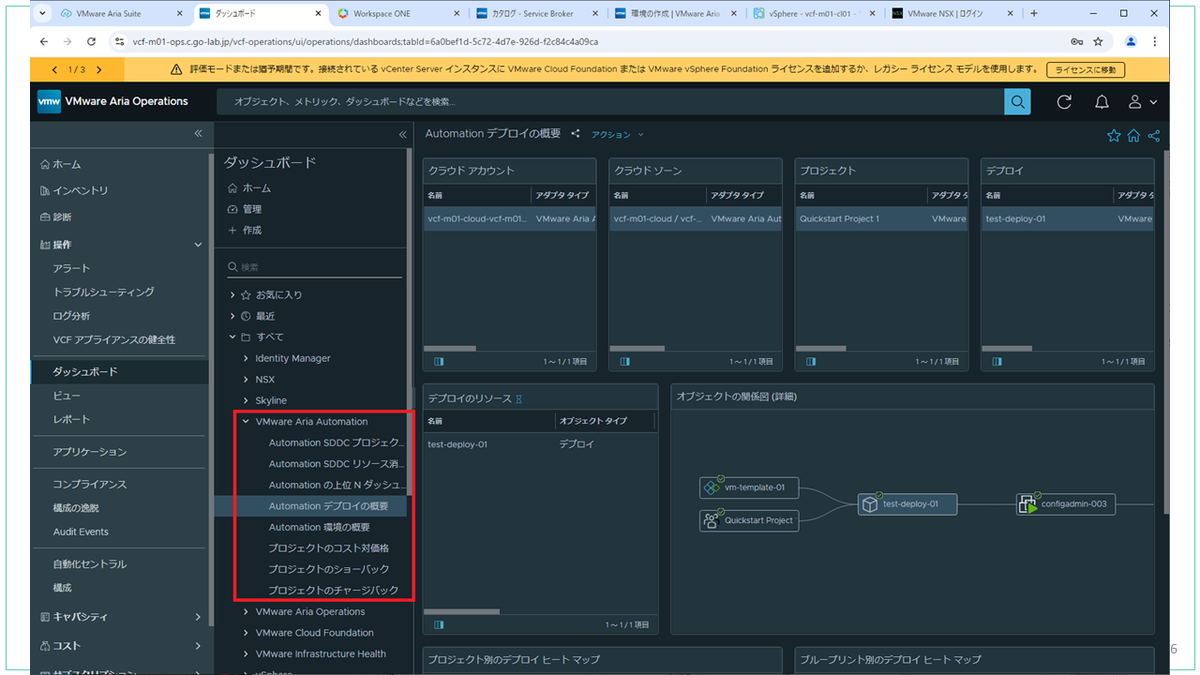1200x675 pixels.
Task: Set dashboard as home using house icon
Action: pos(1134,136)
